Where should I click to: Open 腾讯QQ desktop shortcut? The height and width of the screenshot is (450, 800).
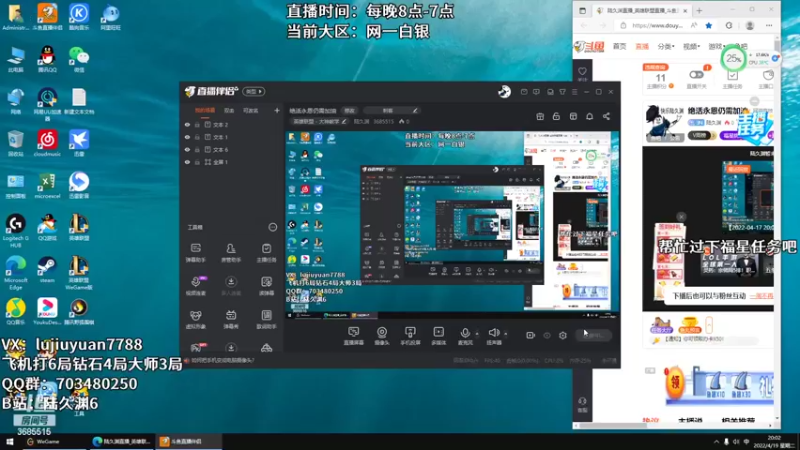pyautogui.click(x=47, y=59)
